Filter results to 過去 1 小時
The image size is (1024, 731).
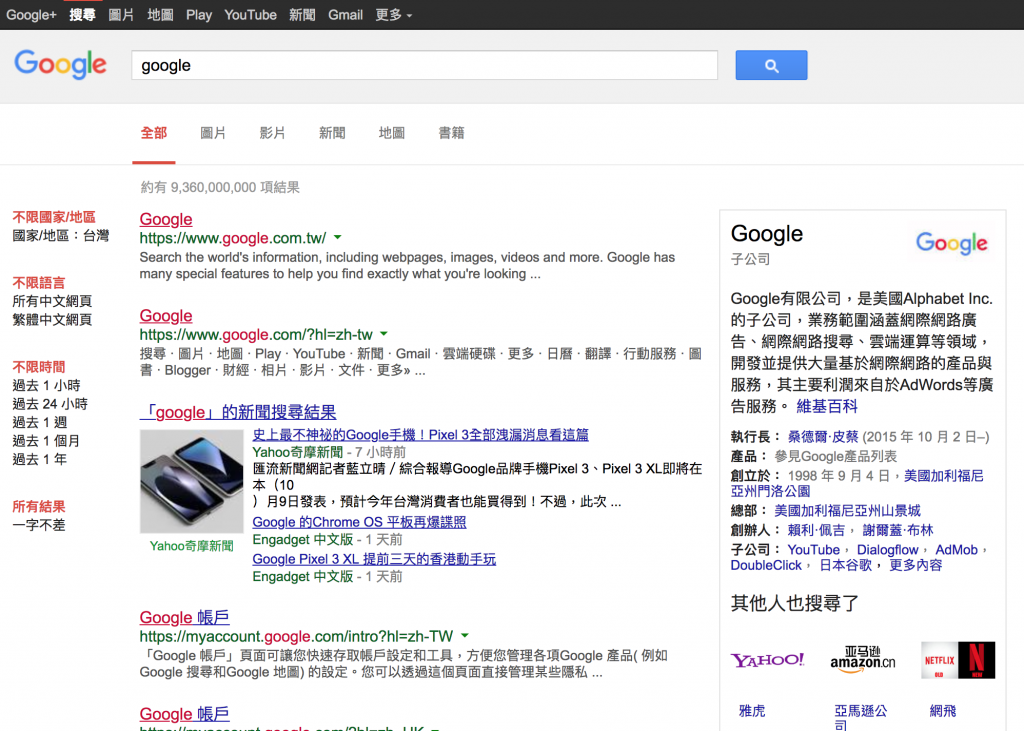(46, 385)
